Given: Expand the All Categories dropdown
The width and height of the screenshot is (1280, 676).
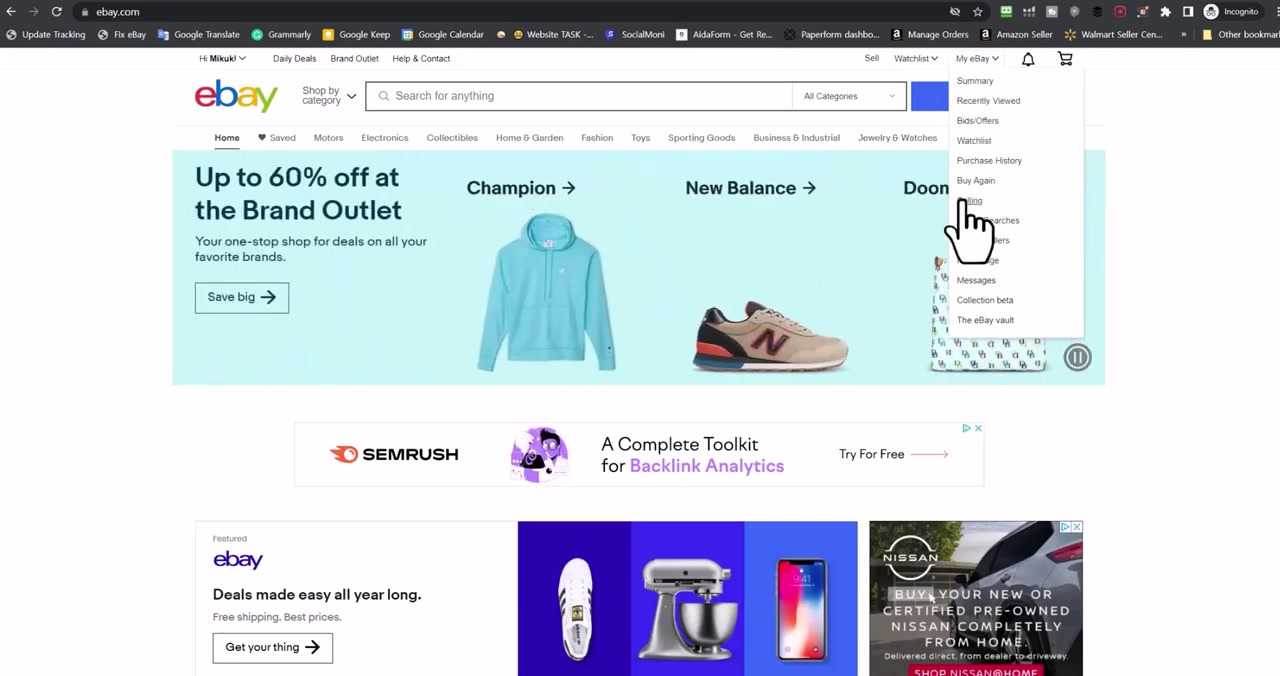Looking at the screenshot, I should [x=850, y=96].
